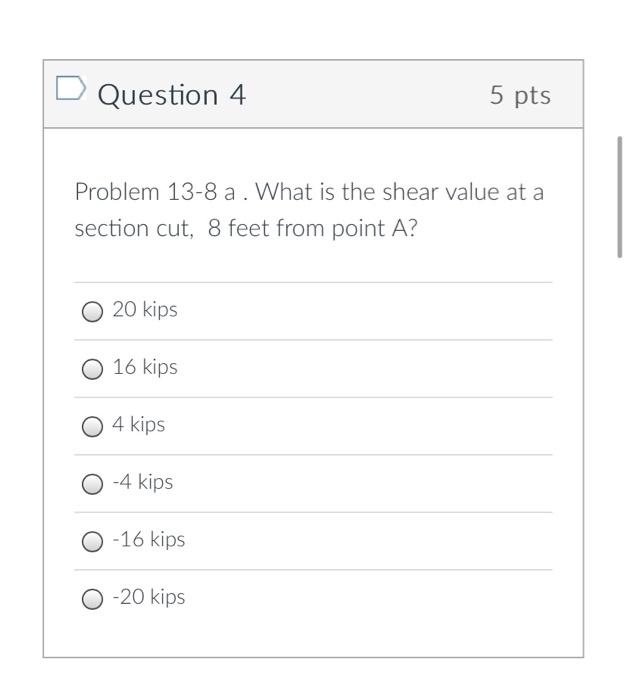Click the "5 pts" points label

(x=520, y=95)
